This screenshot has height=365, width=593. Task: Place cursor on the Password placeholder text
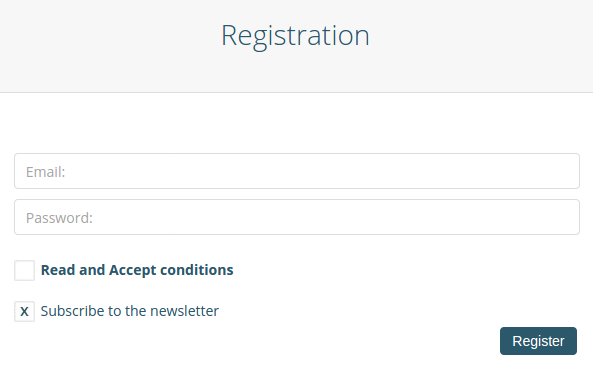pos(59,218)
